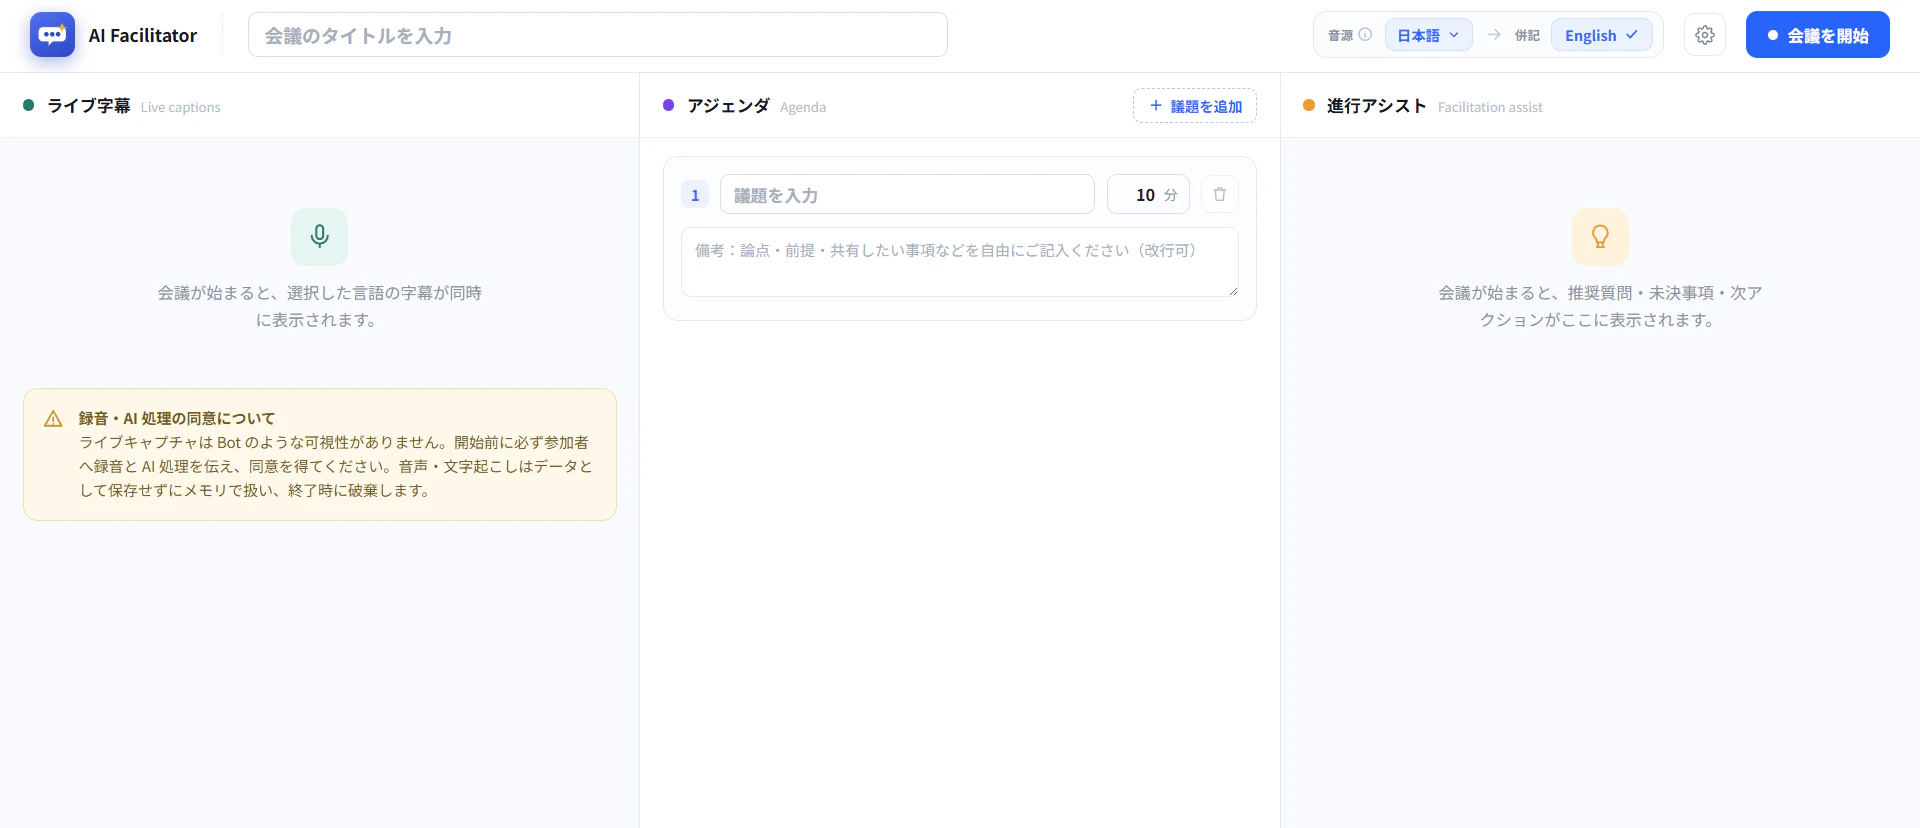Viewport: 1920px width, 828px height.
Task: Click the AI Facilitator title text
Action: pos(143,36)
